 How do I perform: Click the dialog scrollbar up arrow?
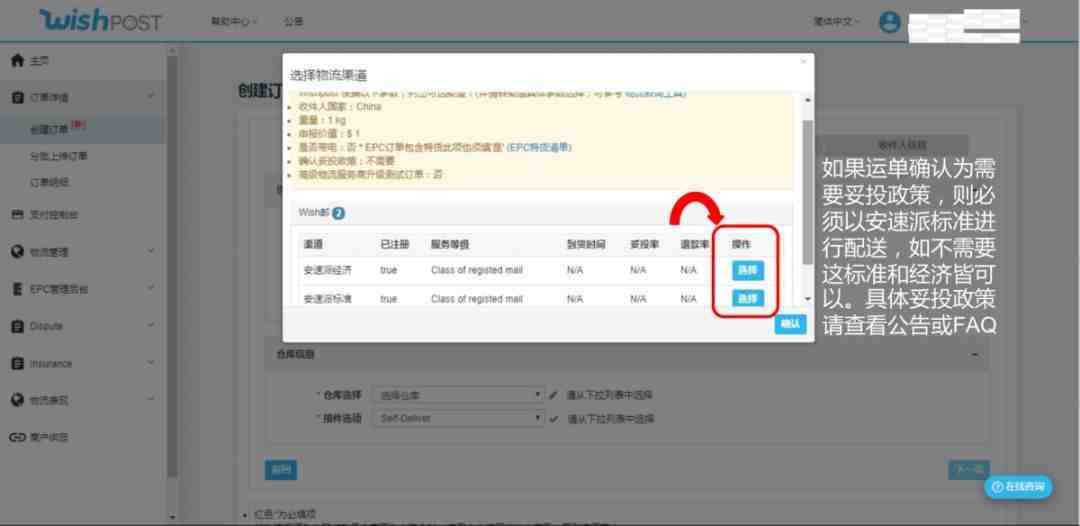coord(807,99)
